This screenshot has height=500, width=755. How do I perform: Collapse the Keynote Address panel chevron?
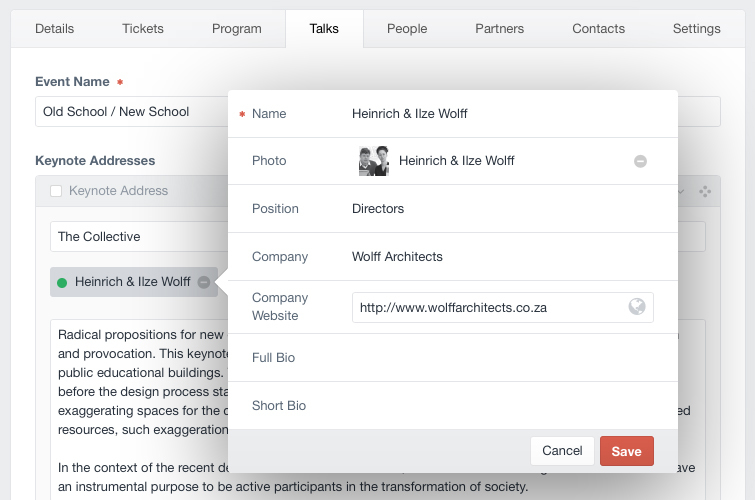(x=682, y=191)
